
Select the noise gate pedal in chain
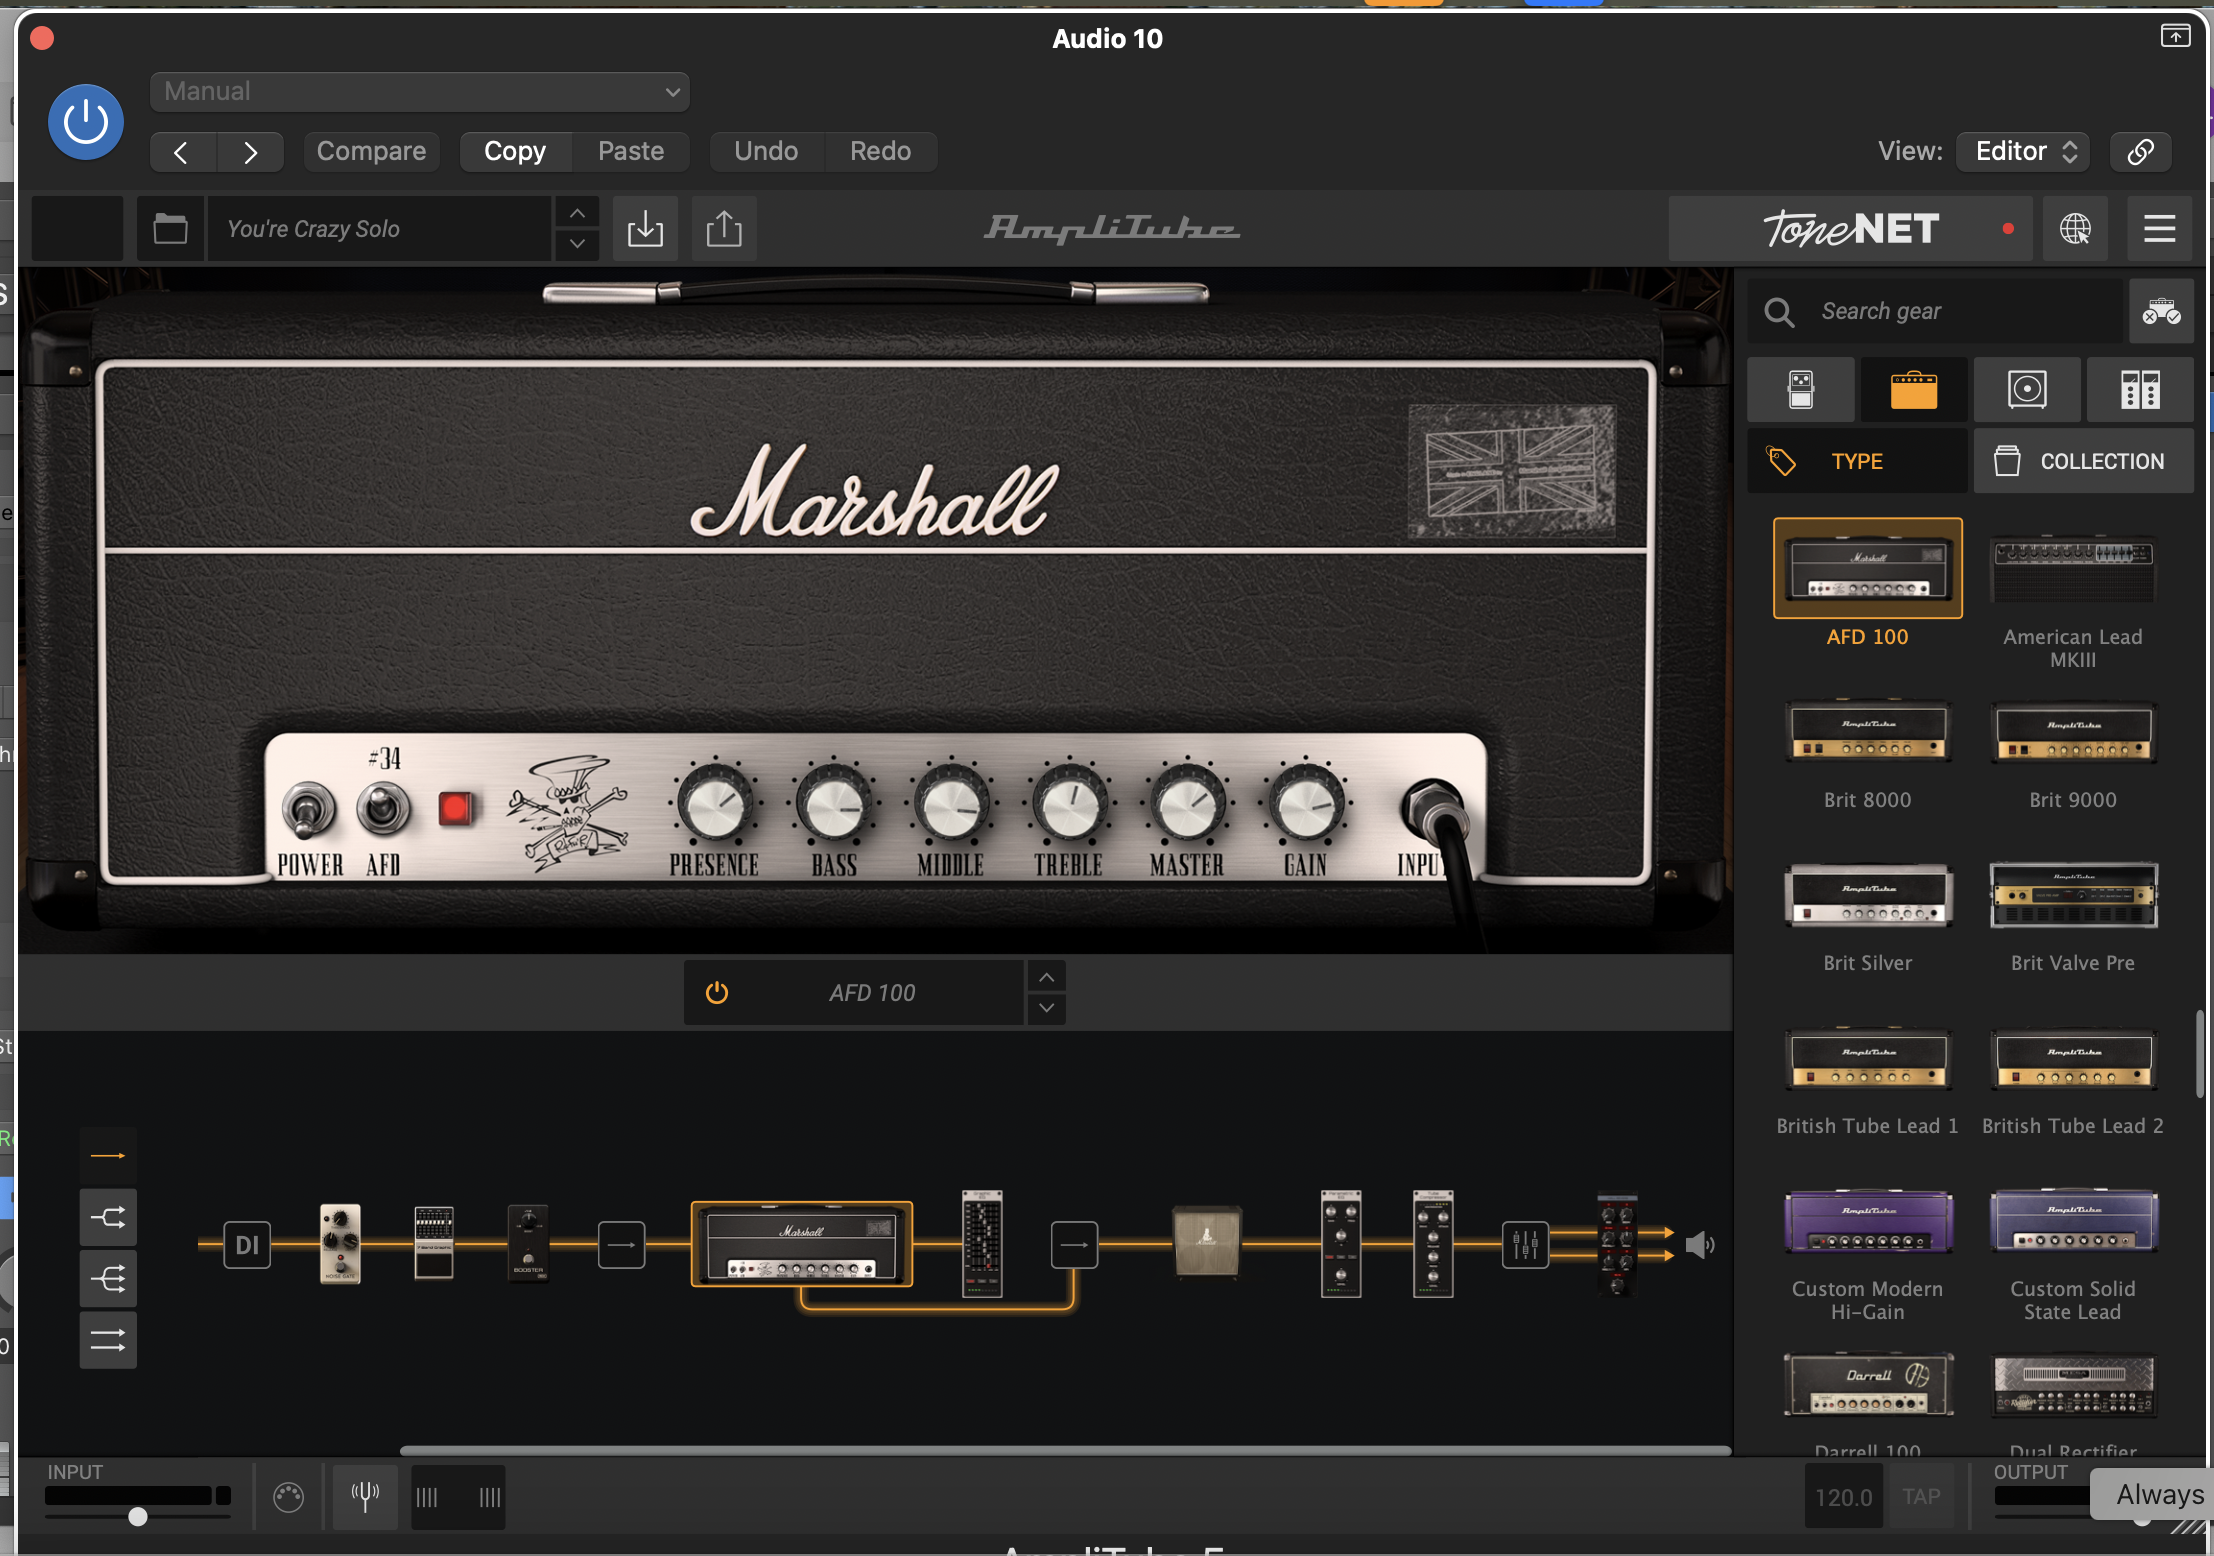[340, 1244]
